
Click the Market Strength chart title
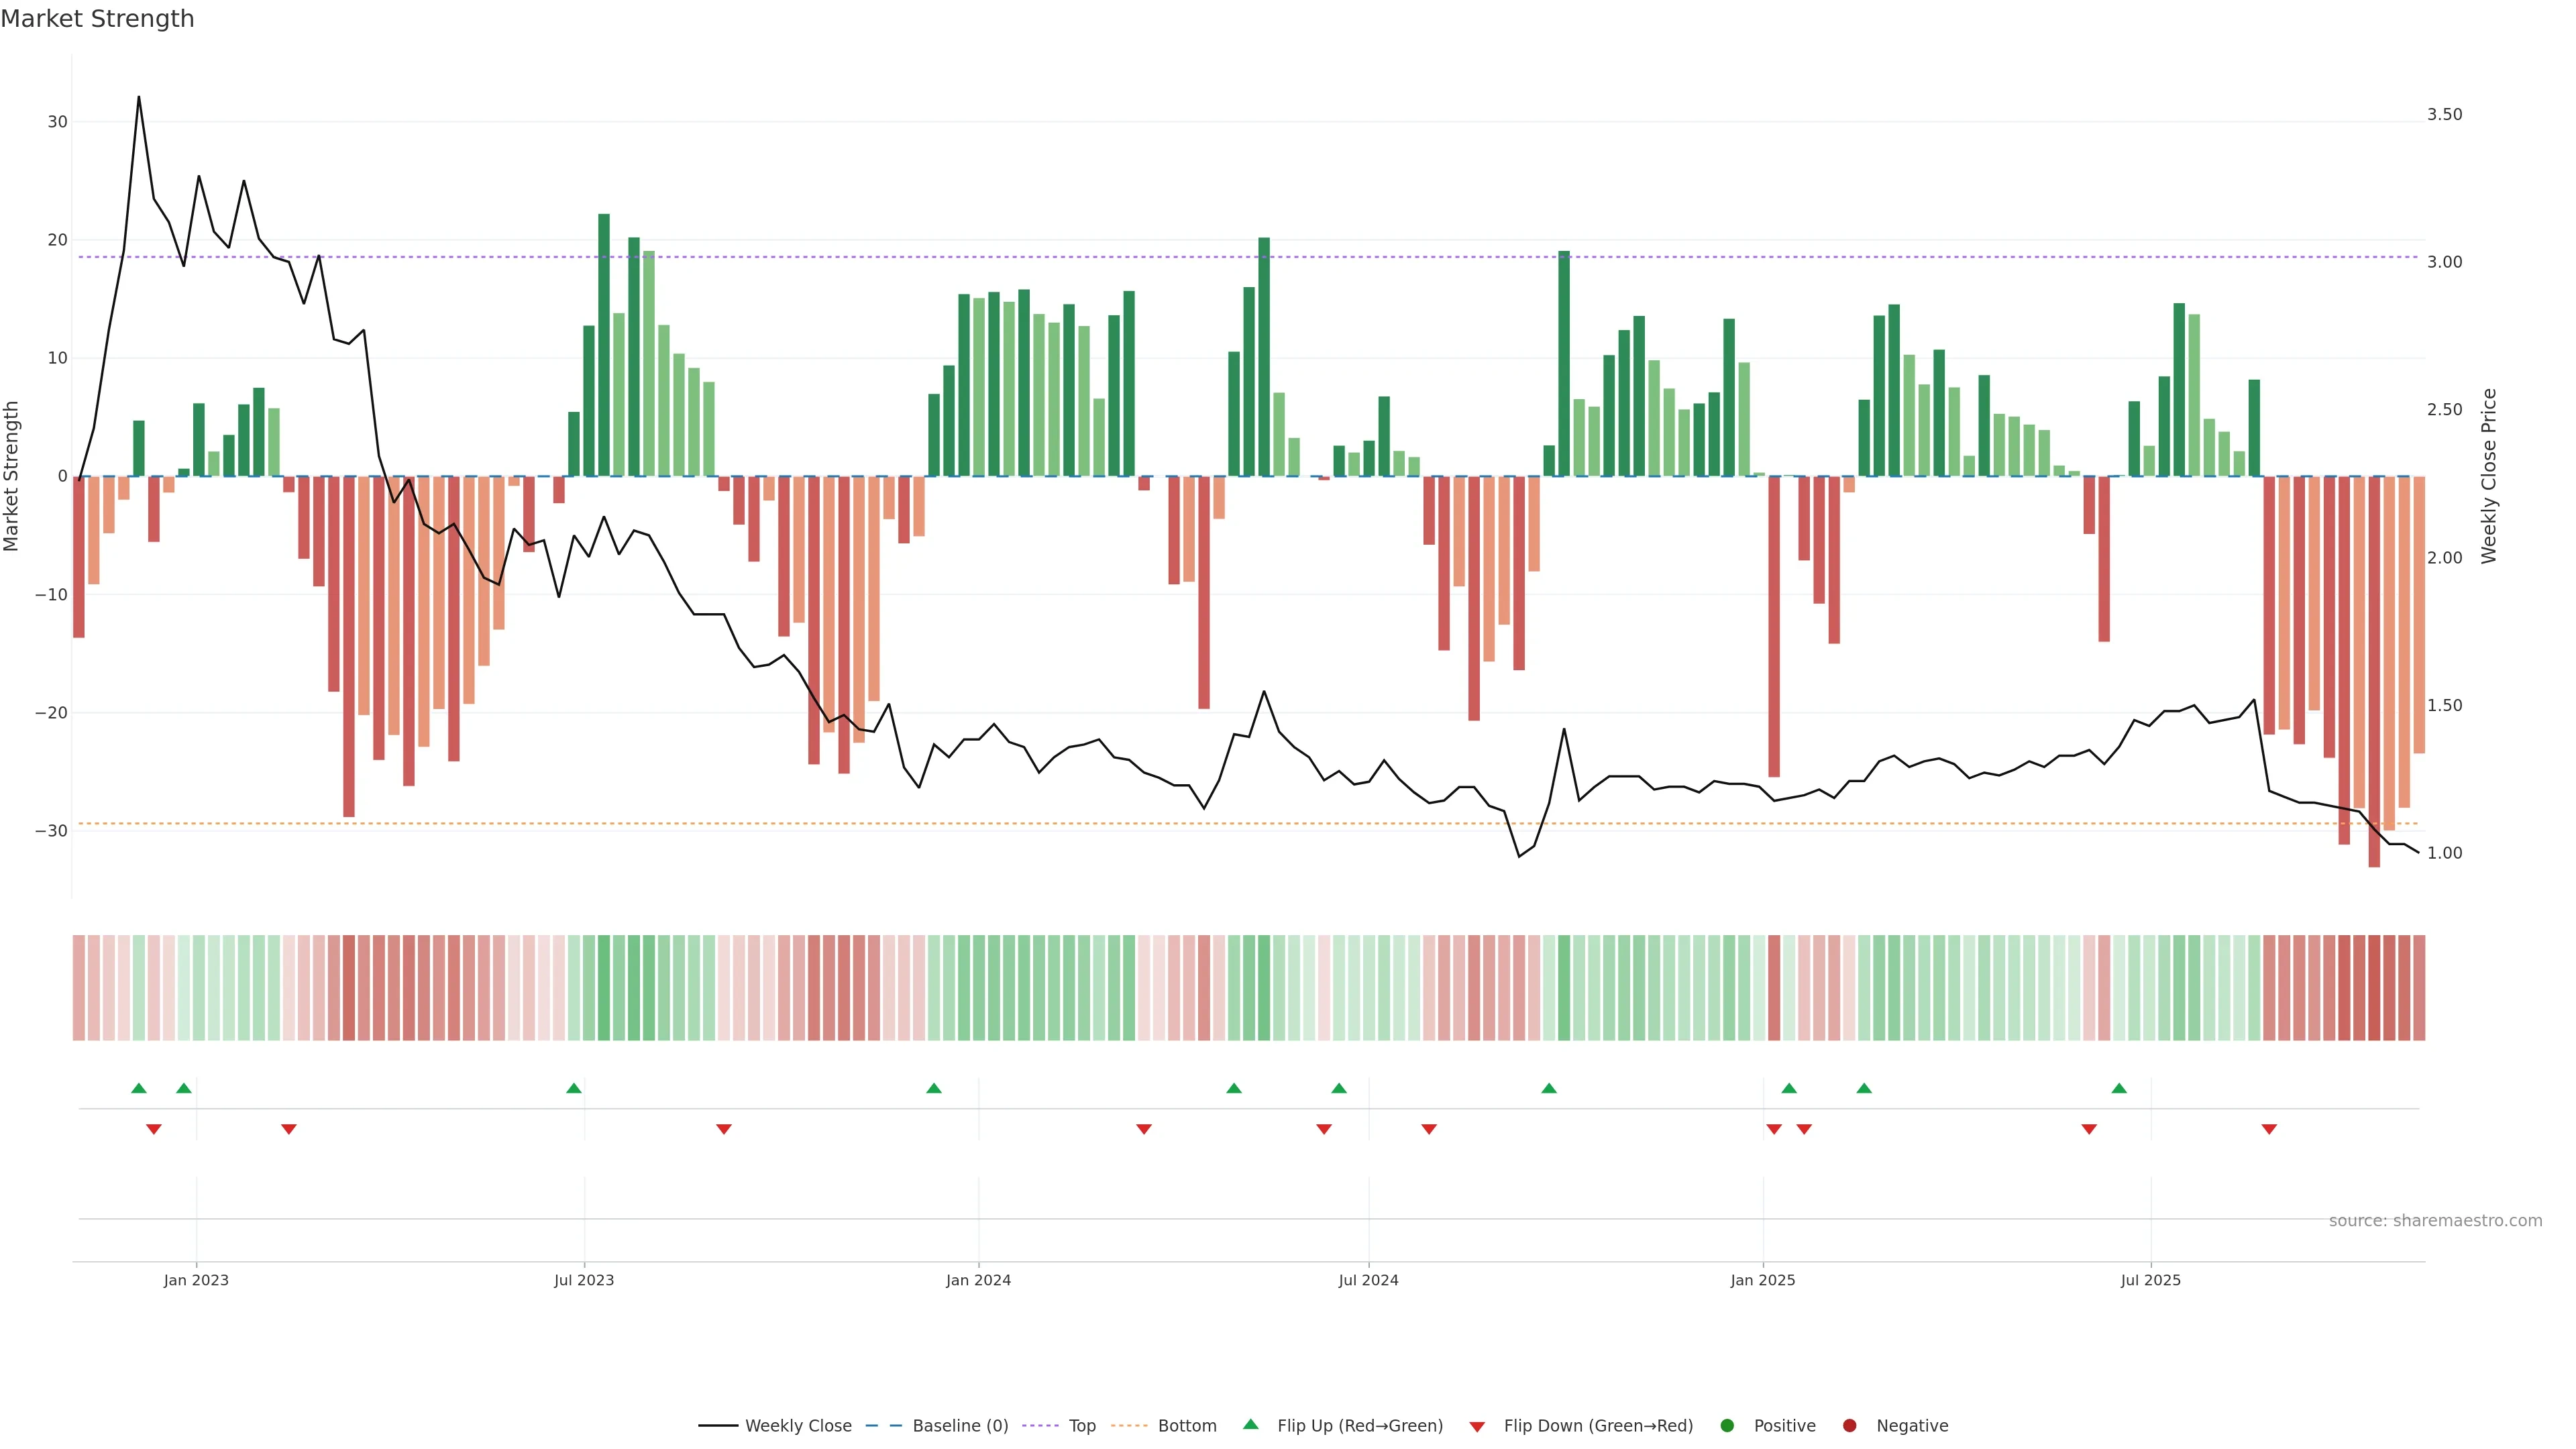tap(97, 19)
